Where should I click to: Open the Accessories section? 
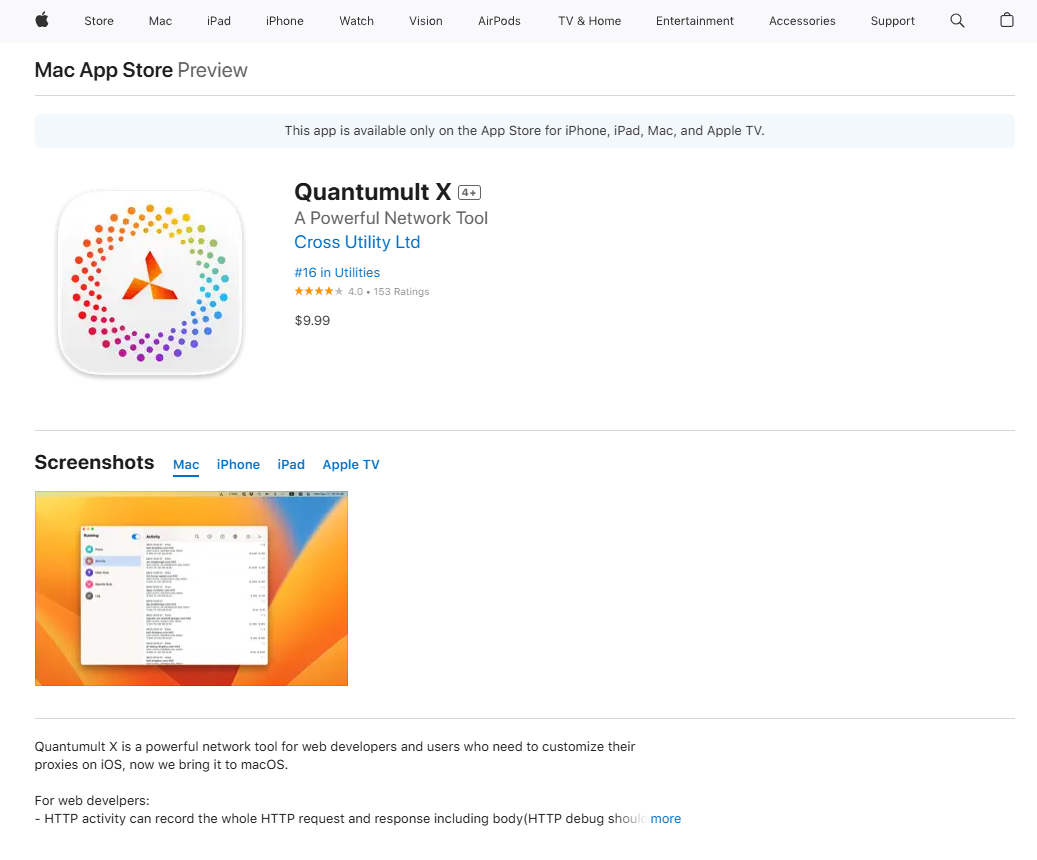pos(802,21)
